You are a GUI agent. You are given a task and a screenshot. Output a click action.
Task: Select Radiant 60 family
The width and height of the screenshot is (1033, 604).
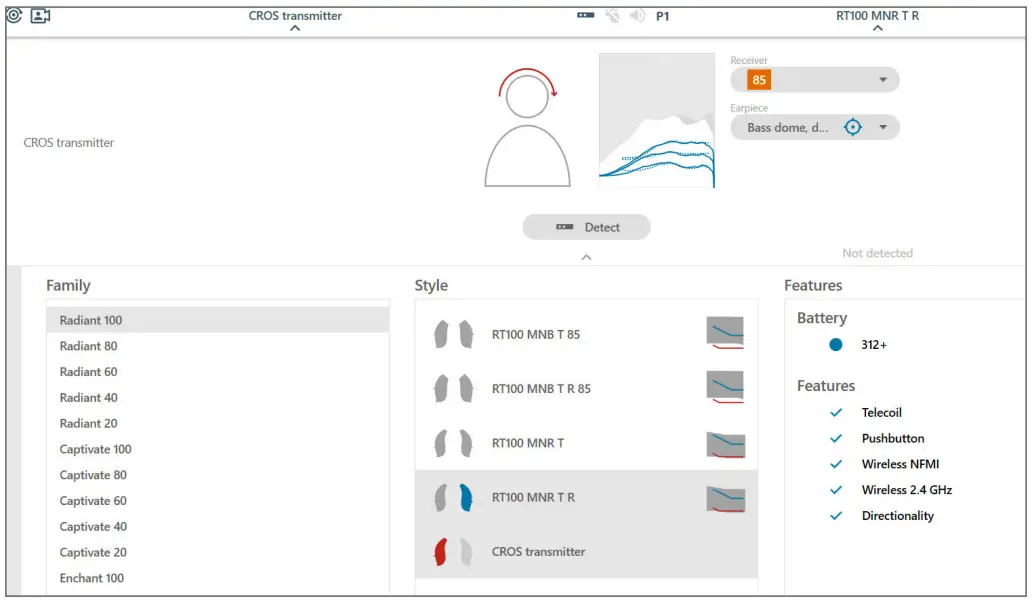pos(218,371)
